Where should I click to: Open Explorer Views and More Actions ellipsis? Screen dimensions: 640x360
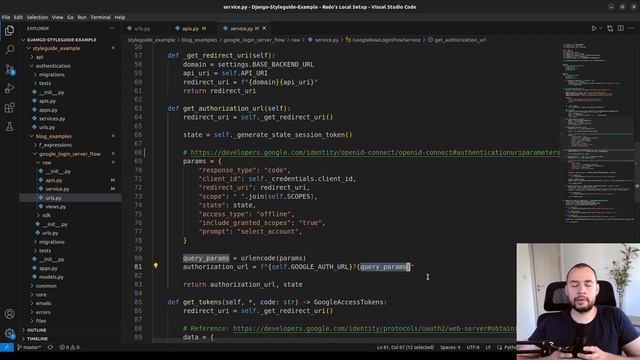pyautogui.click(x=112, y=28)
